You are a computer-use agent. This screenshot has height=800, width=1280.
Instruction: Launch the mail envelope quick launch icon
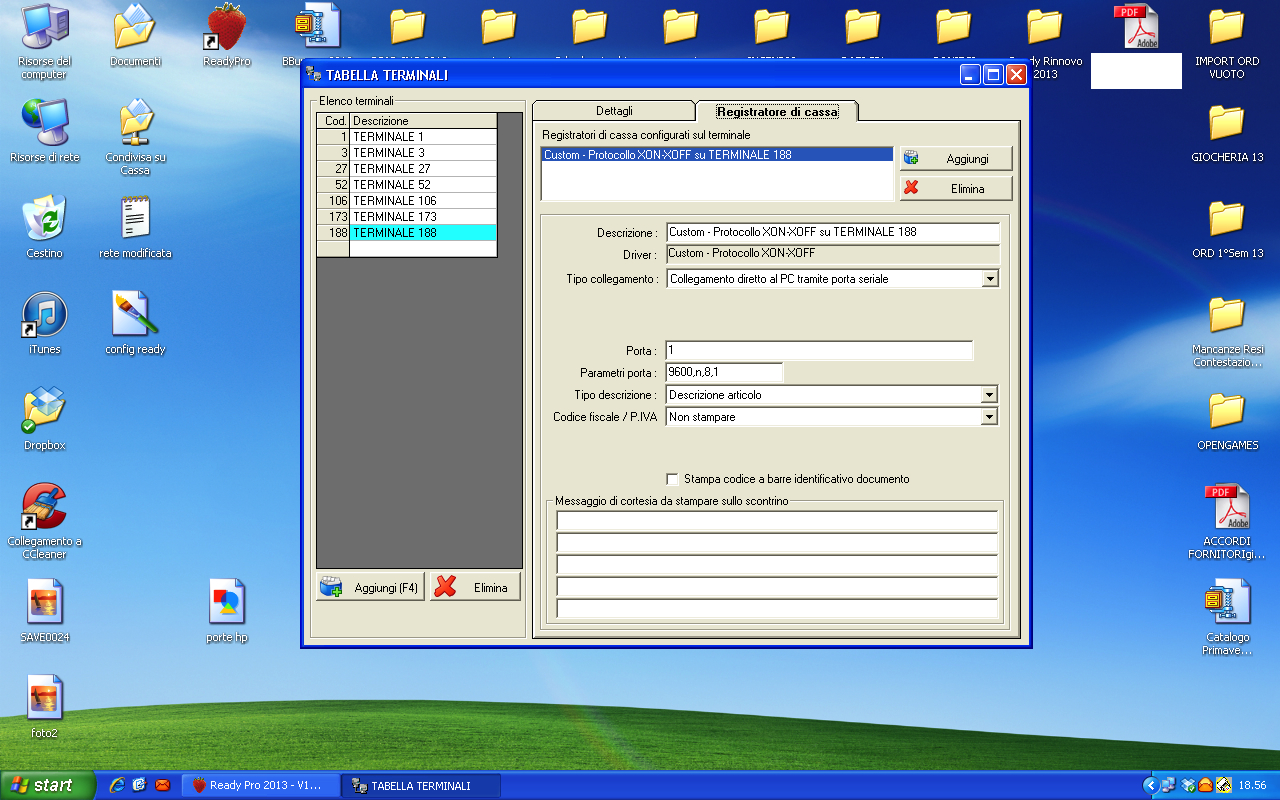[163, 785]
